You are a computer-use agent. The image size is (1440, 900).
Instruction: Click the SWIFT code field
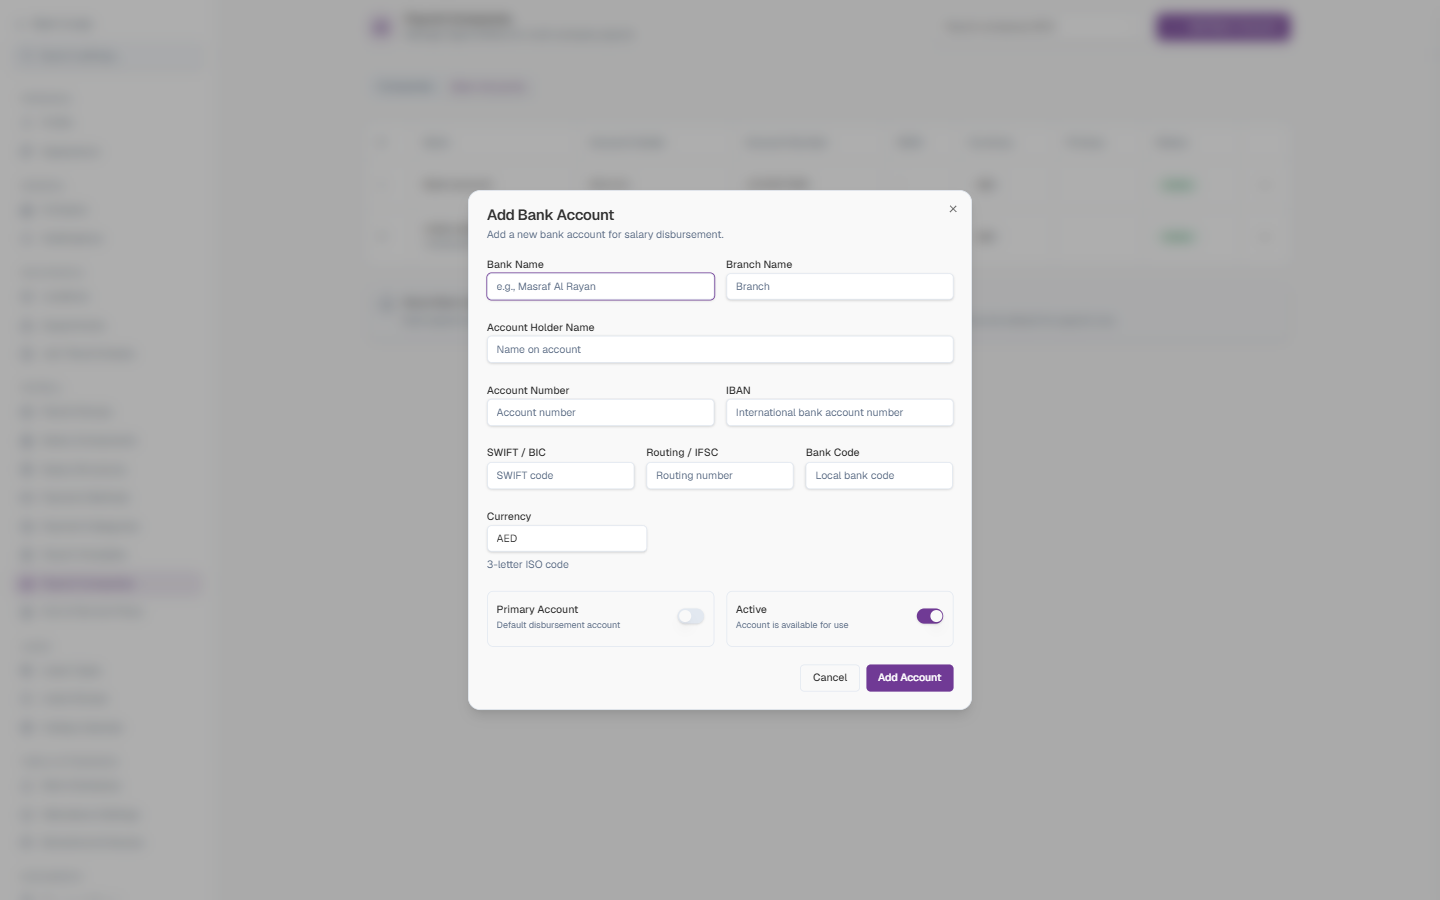point(560,476)
